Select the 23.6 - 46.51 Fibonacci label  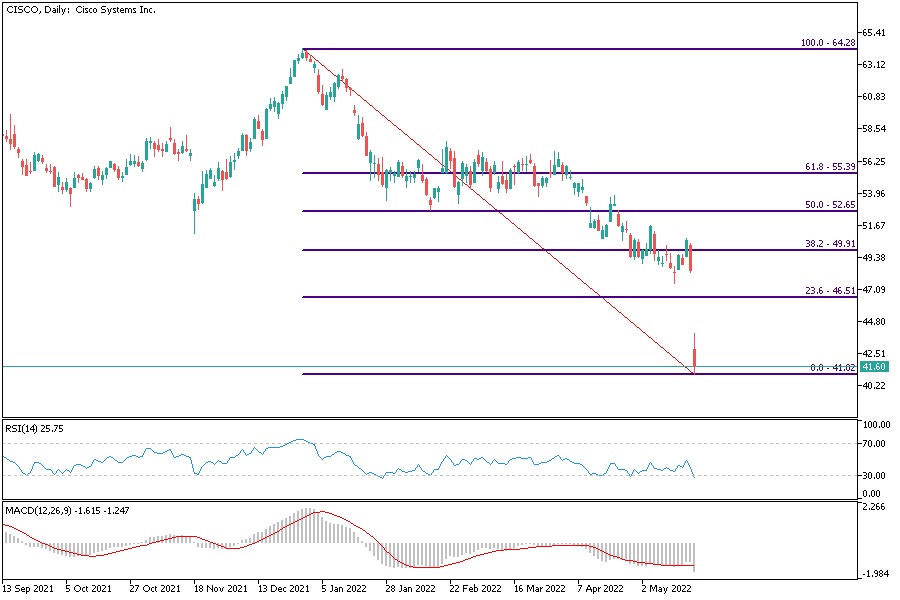pos(830,290)
